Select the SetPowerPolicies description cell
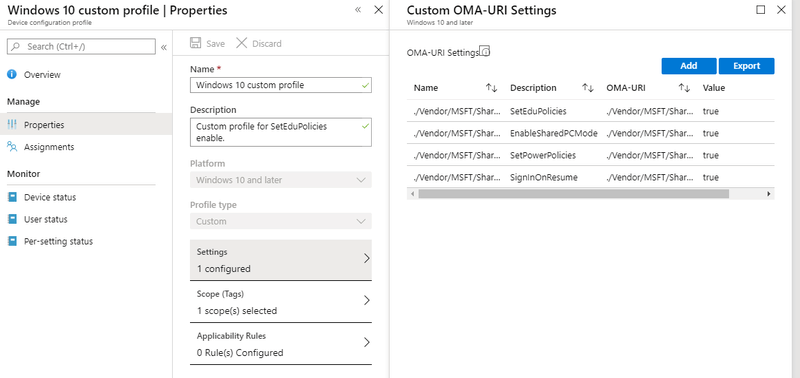Viewport: 800px width, 378px height. click(x=543, y=155)
